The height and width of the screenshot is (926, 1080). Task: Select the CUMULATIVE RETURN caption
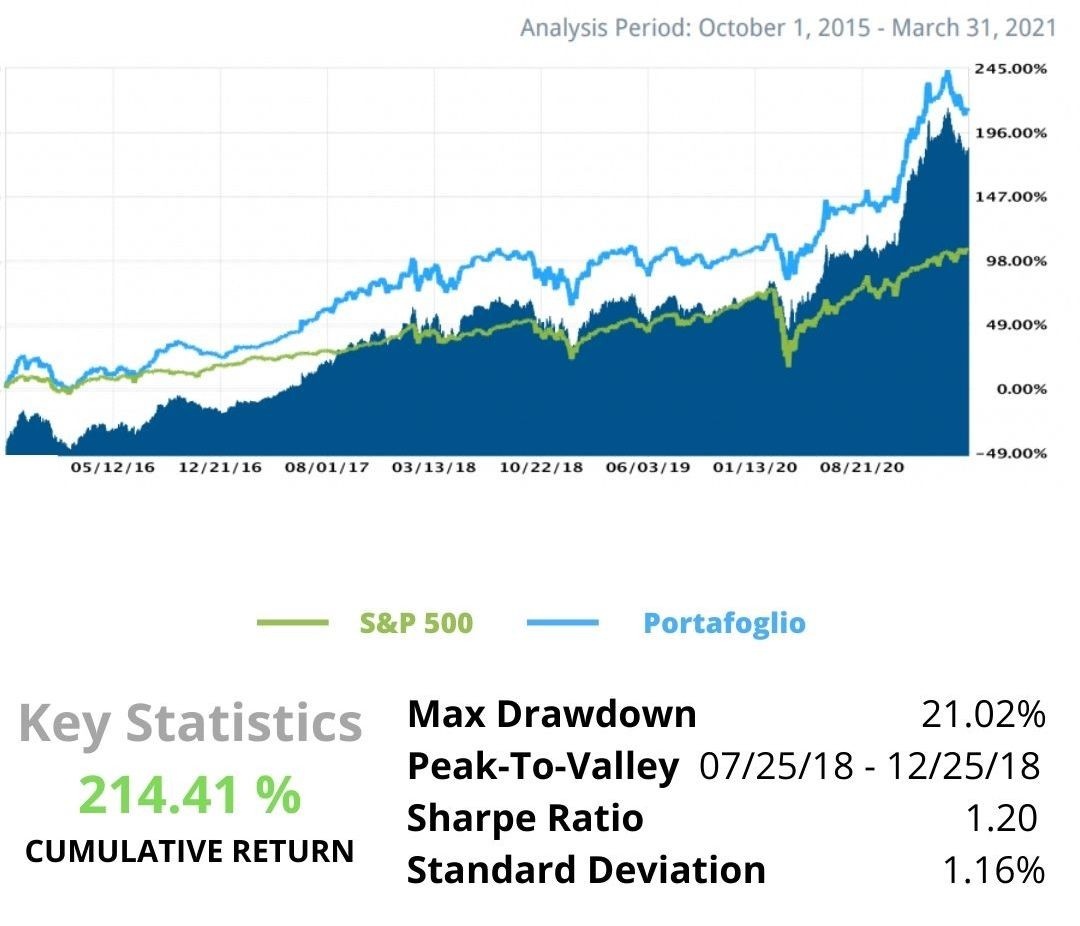coord(190,851)
